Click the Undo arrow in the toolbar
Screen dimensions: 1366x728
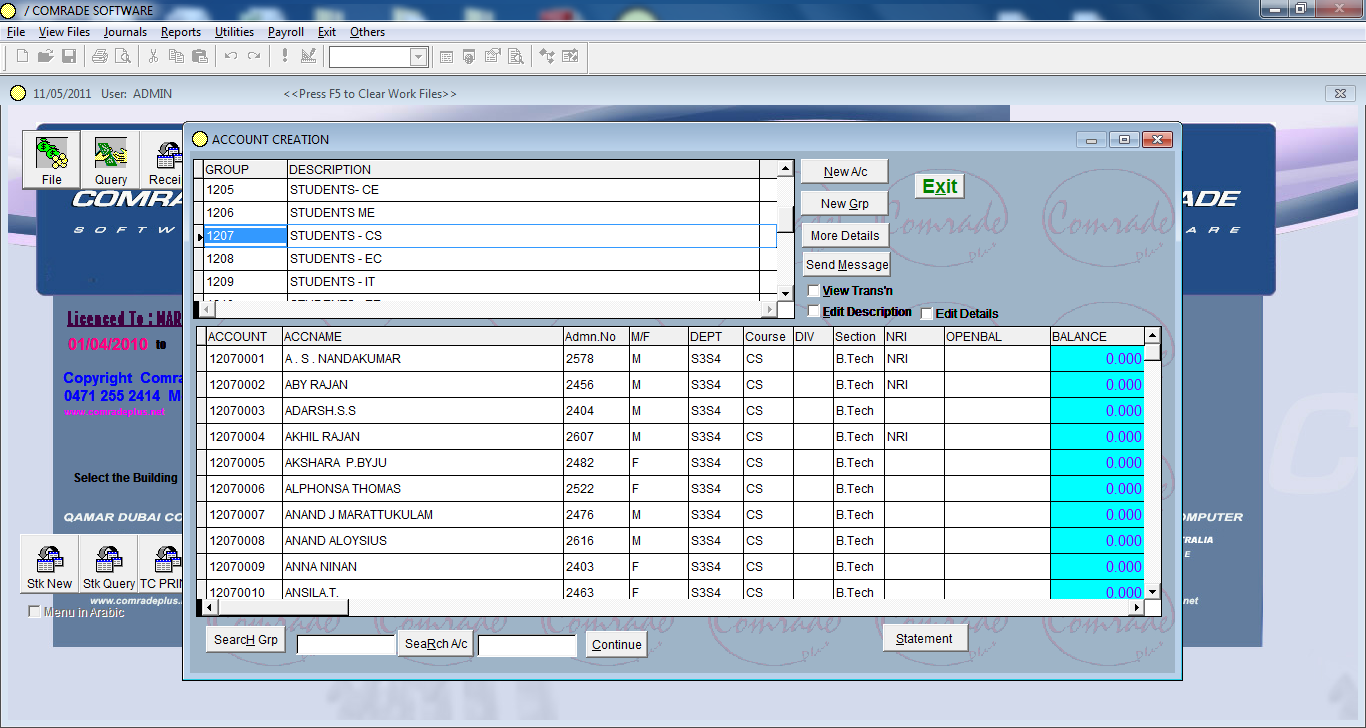(x=230, y=56)
